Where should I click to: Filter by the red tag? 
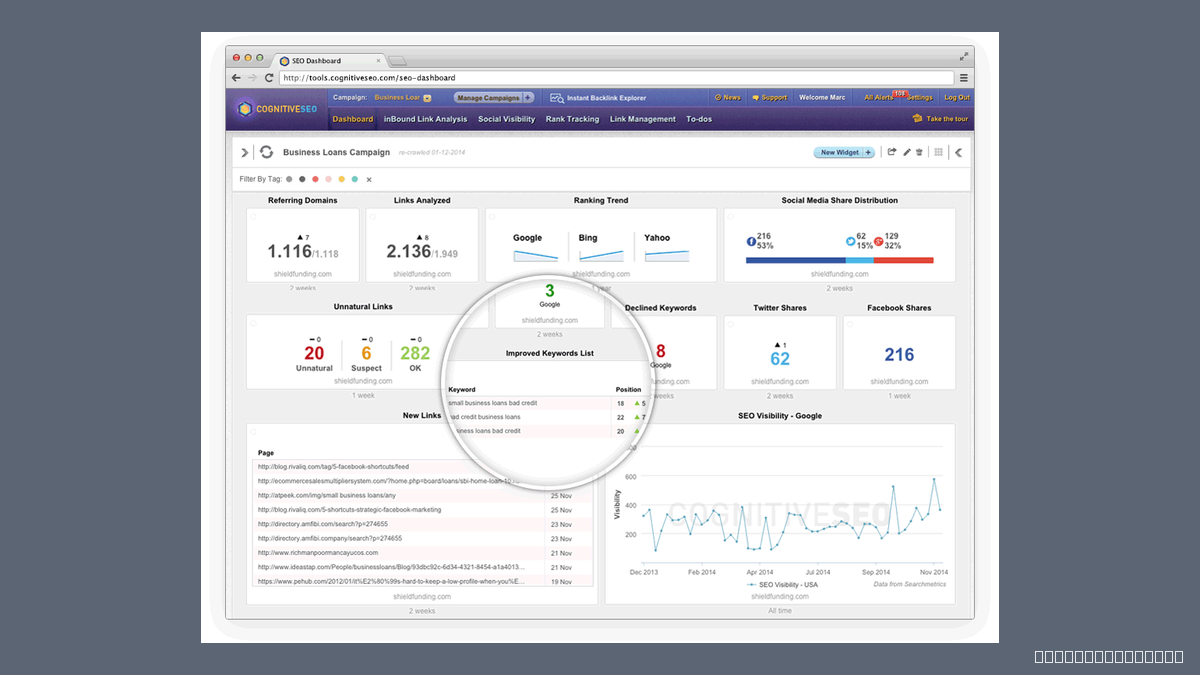pos(315,179)
